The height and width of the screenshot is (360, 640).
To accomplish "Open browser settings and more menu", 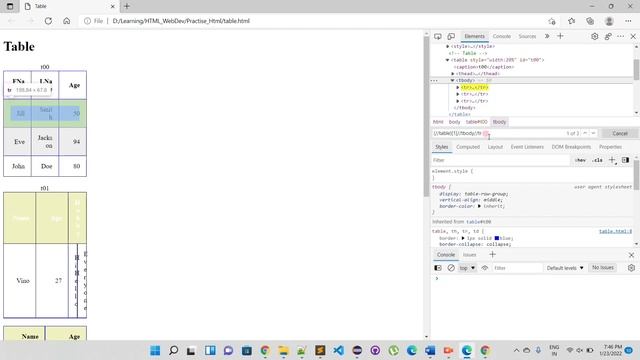I will (x=628, y=21).
